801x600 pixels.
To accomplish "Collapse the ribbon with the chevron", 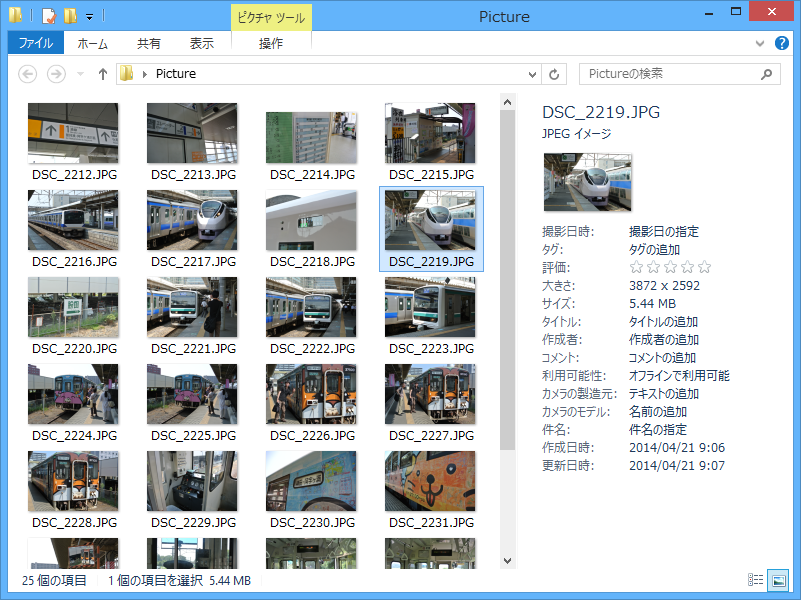I will click(x=760, y=42).
